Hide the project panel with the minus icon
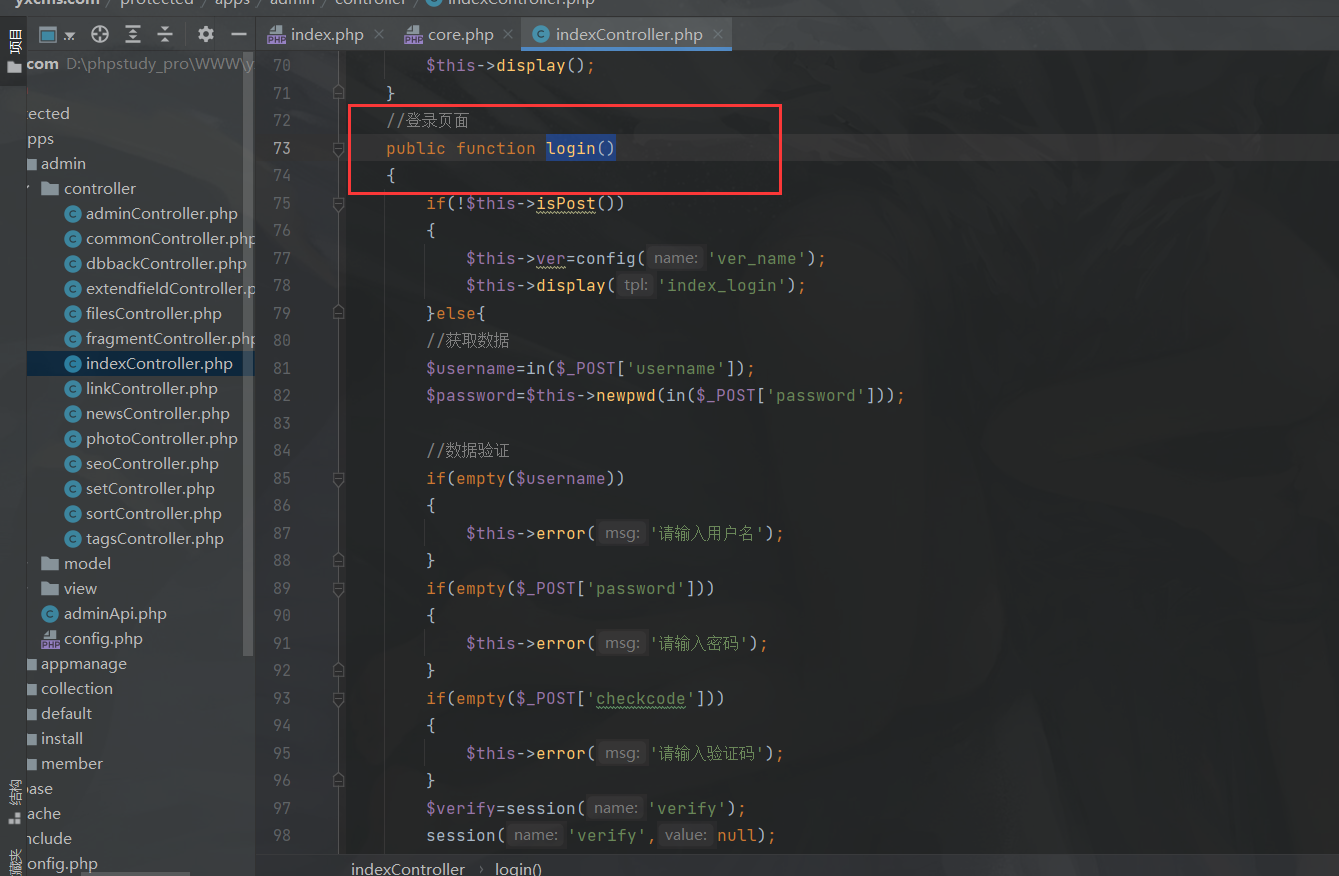The height and width of the screenshot is (876, 1339). pos(238,35)
